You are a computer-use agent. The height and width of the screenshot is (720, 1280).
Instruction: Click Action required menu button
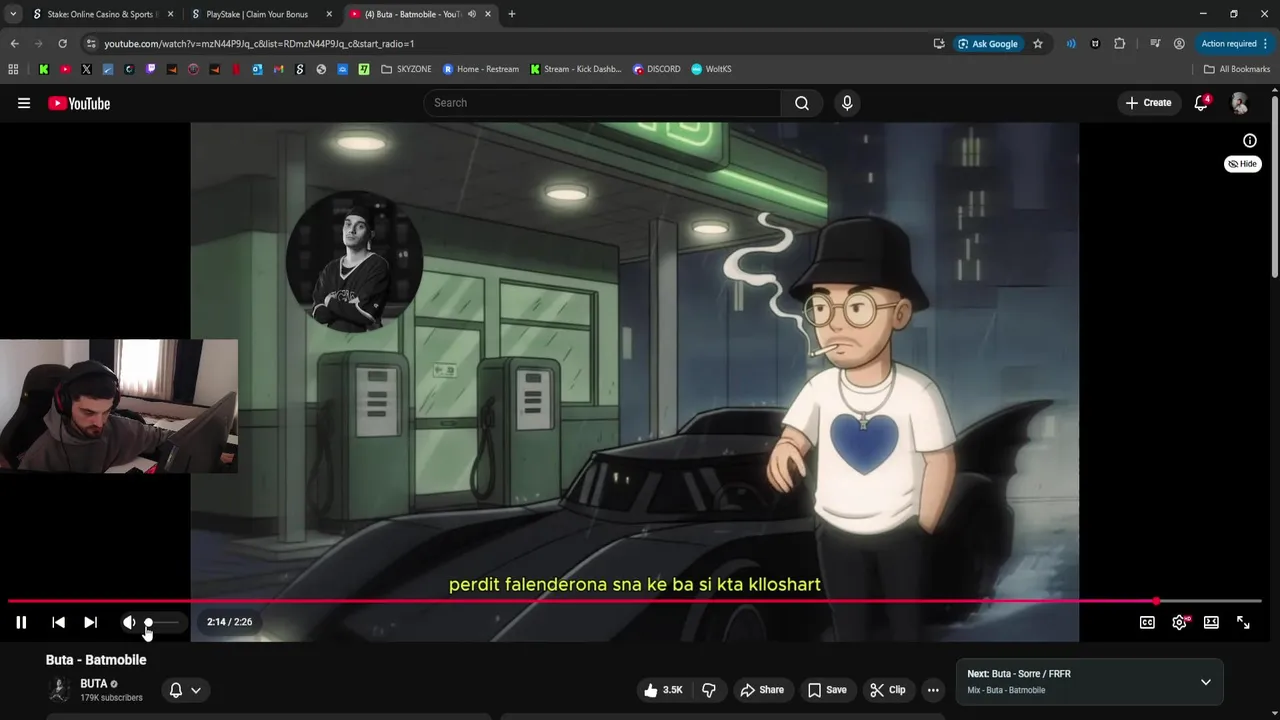pos(1235,44)
